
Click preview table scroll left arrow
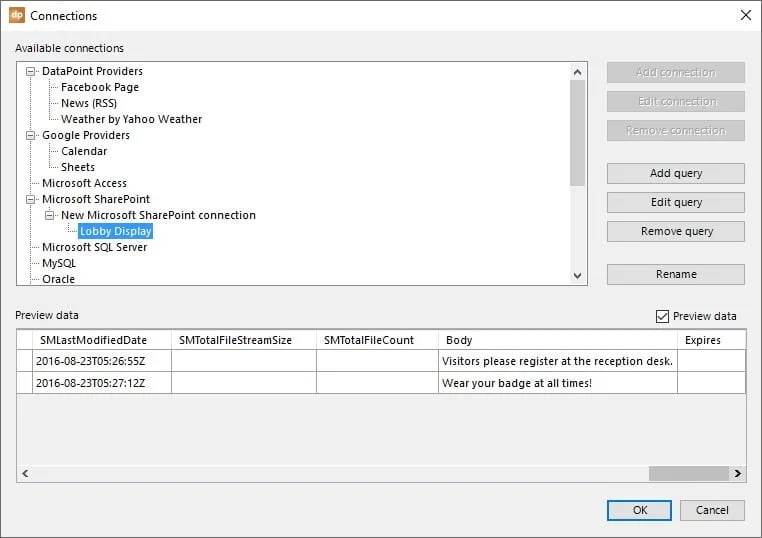click(25, 473)
